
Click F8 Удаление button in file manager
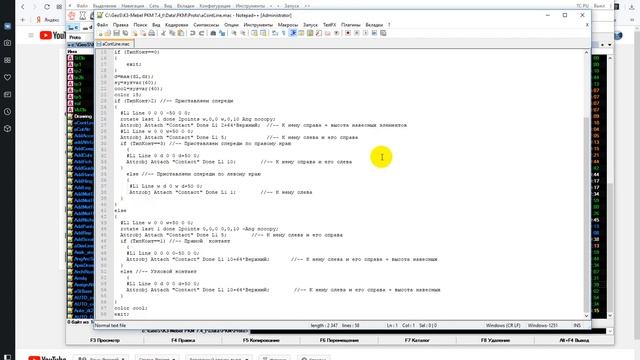(x=495, y=340)
